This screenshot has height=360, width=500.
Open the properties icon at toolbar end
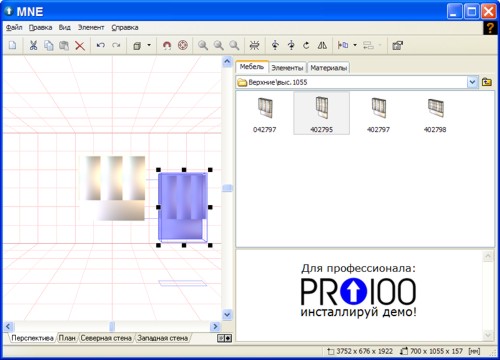pos(398,45)
